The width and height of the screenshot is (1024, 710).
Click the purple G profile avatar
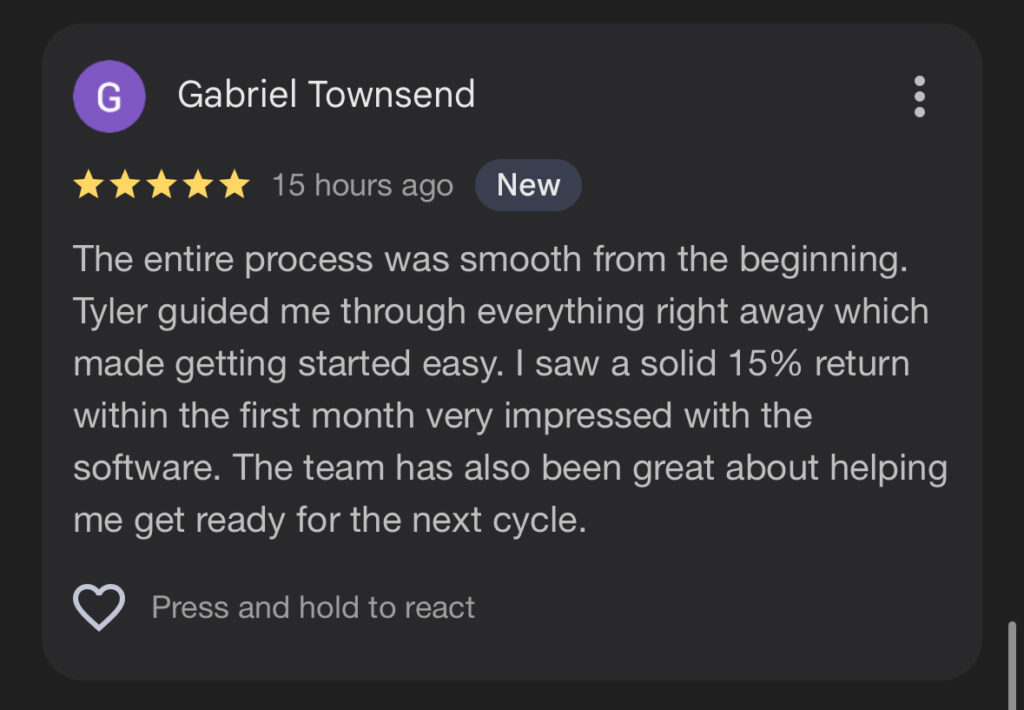click(x=109, y=97)
